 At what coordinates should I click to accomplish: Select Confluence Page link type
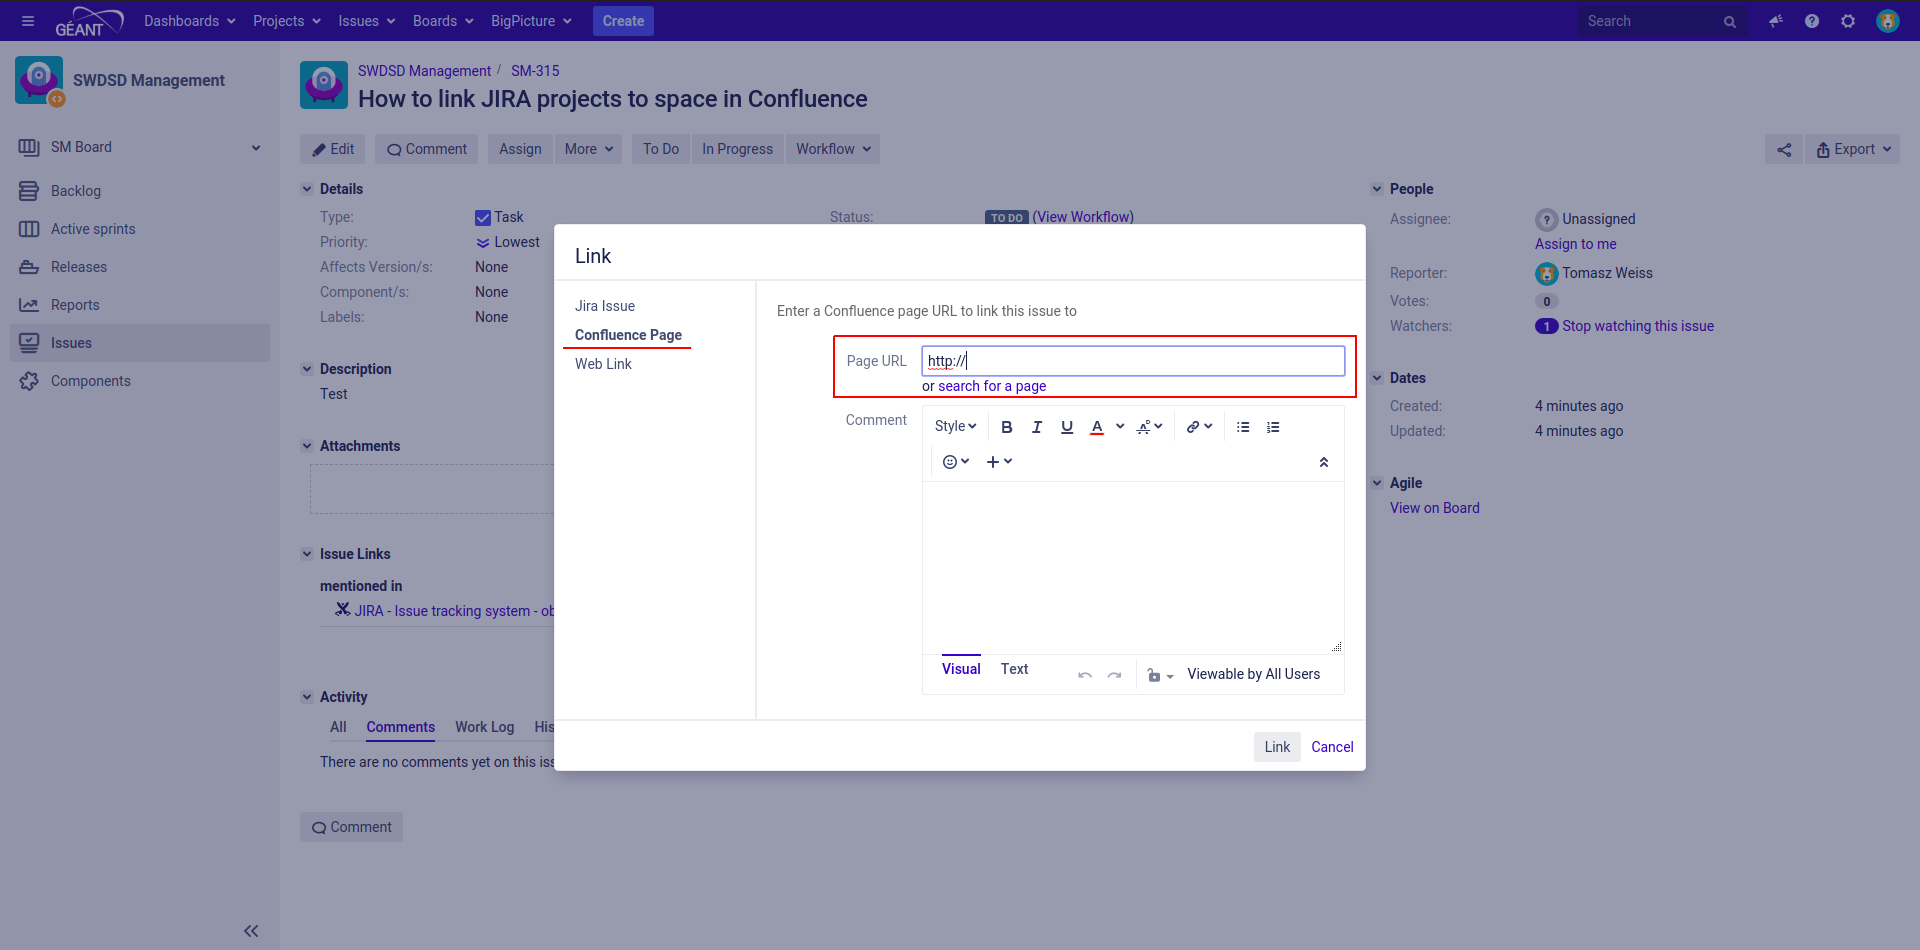[x=628, y=335]
